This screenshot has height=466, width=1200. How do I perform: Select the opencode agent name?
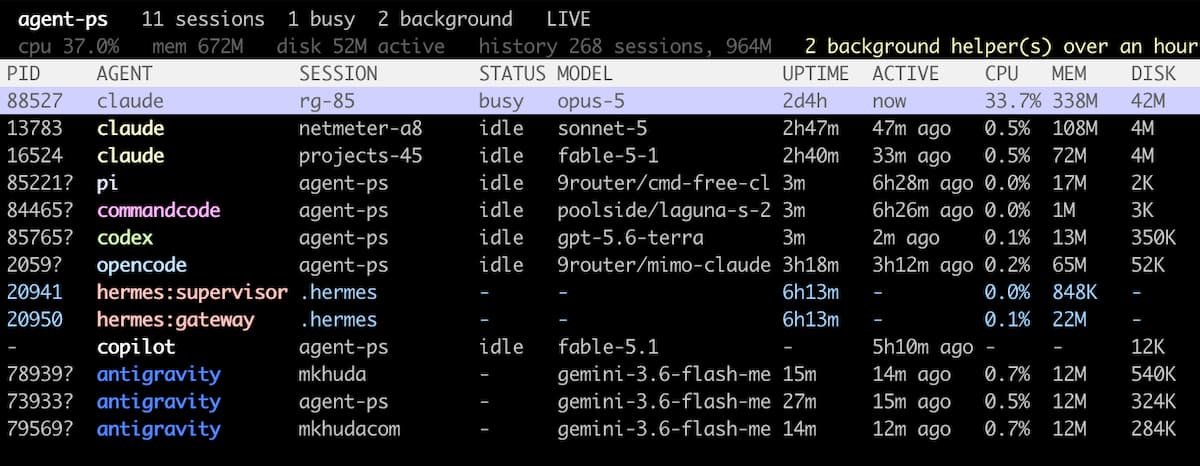tap(141, 265)
